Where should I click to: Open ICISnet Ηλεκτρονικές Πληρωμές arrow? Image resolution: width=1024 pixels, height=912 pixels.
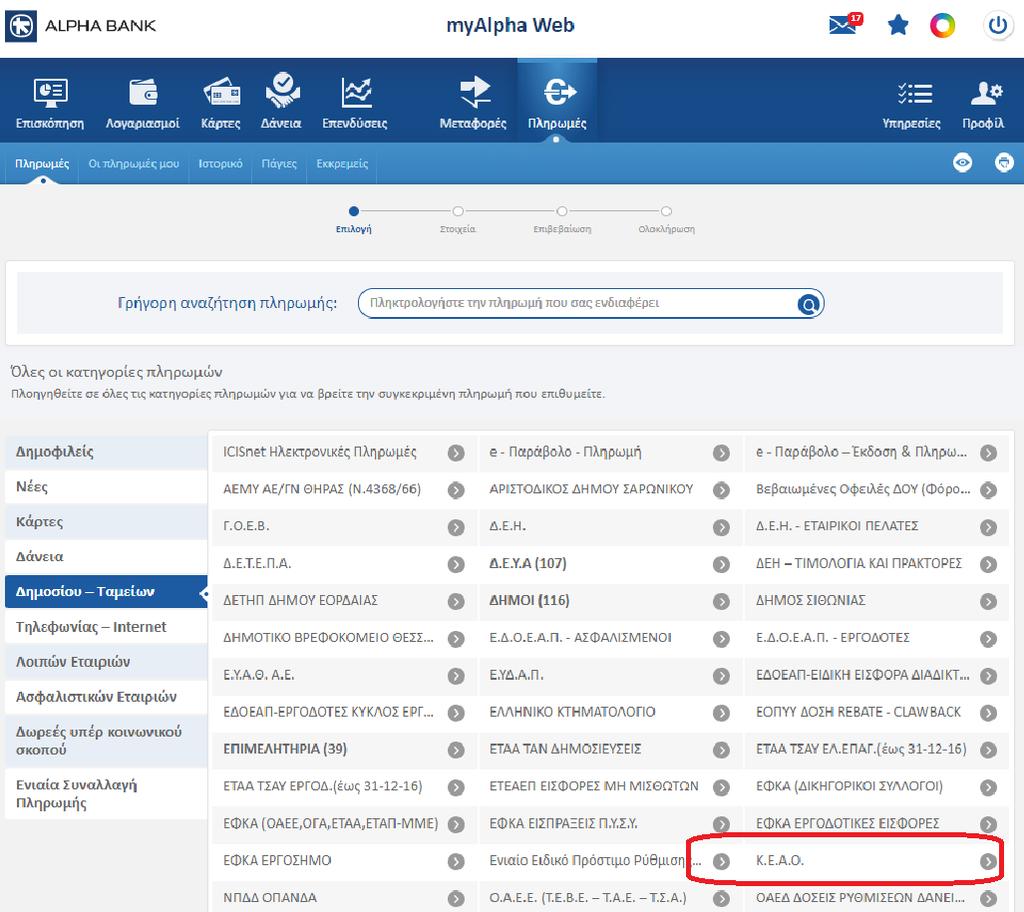pos(456,453)
